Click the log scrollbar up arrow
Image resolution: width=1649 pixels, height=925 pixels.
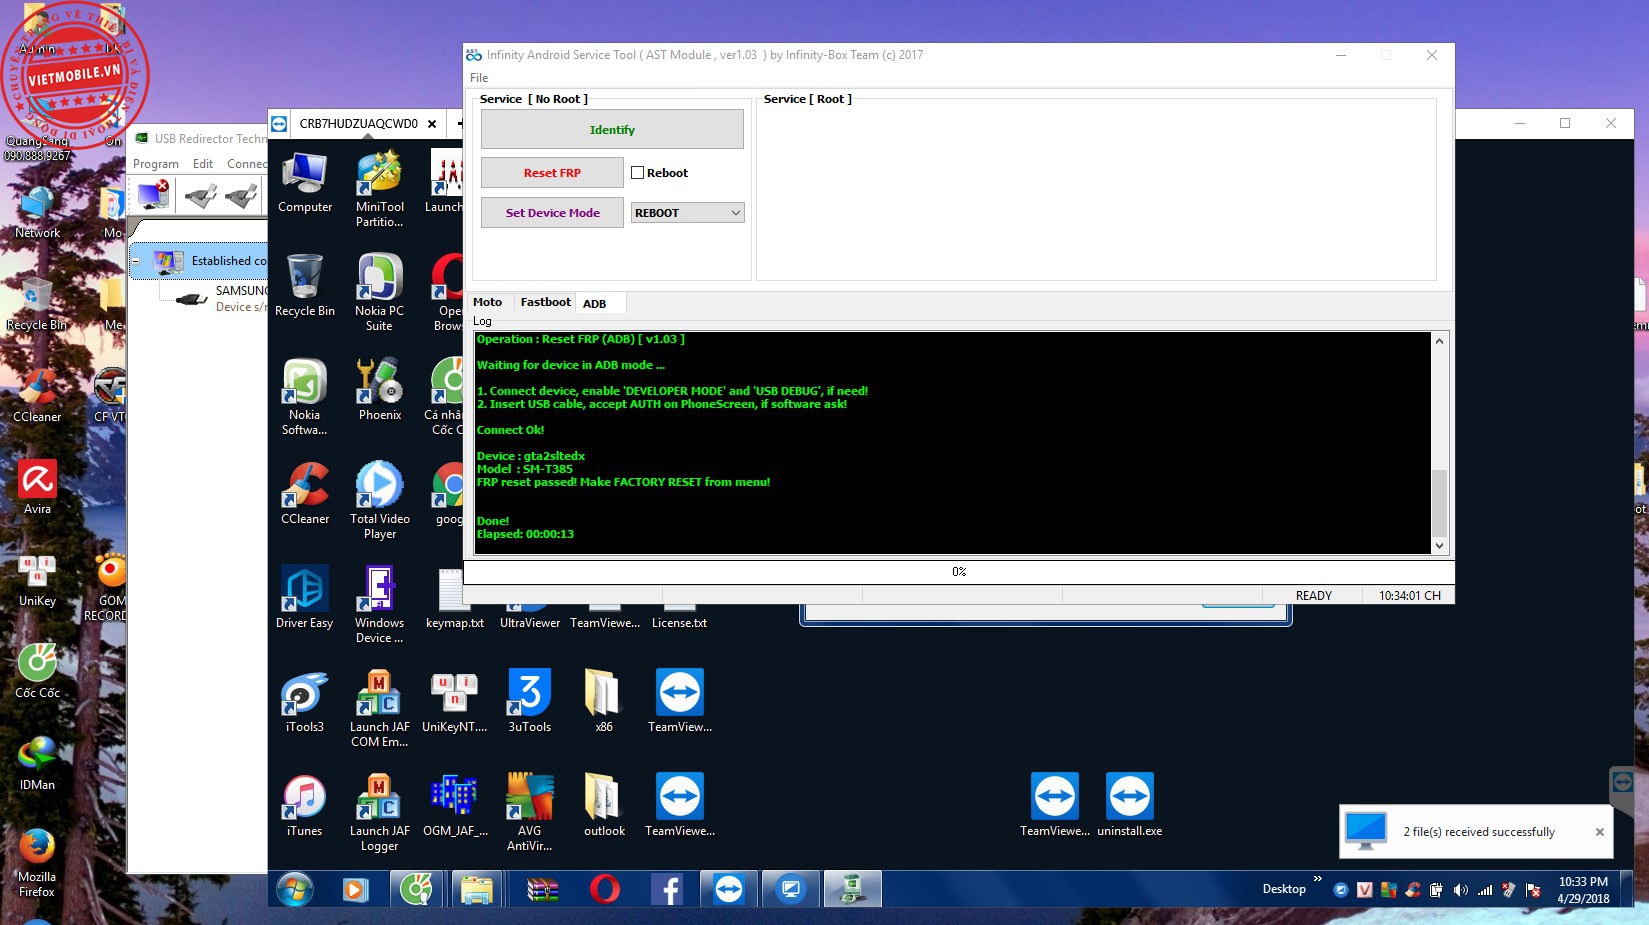coord(1439,341)
